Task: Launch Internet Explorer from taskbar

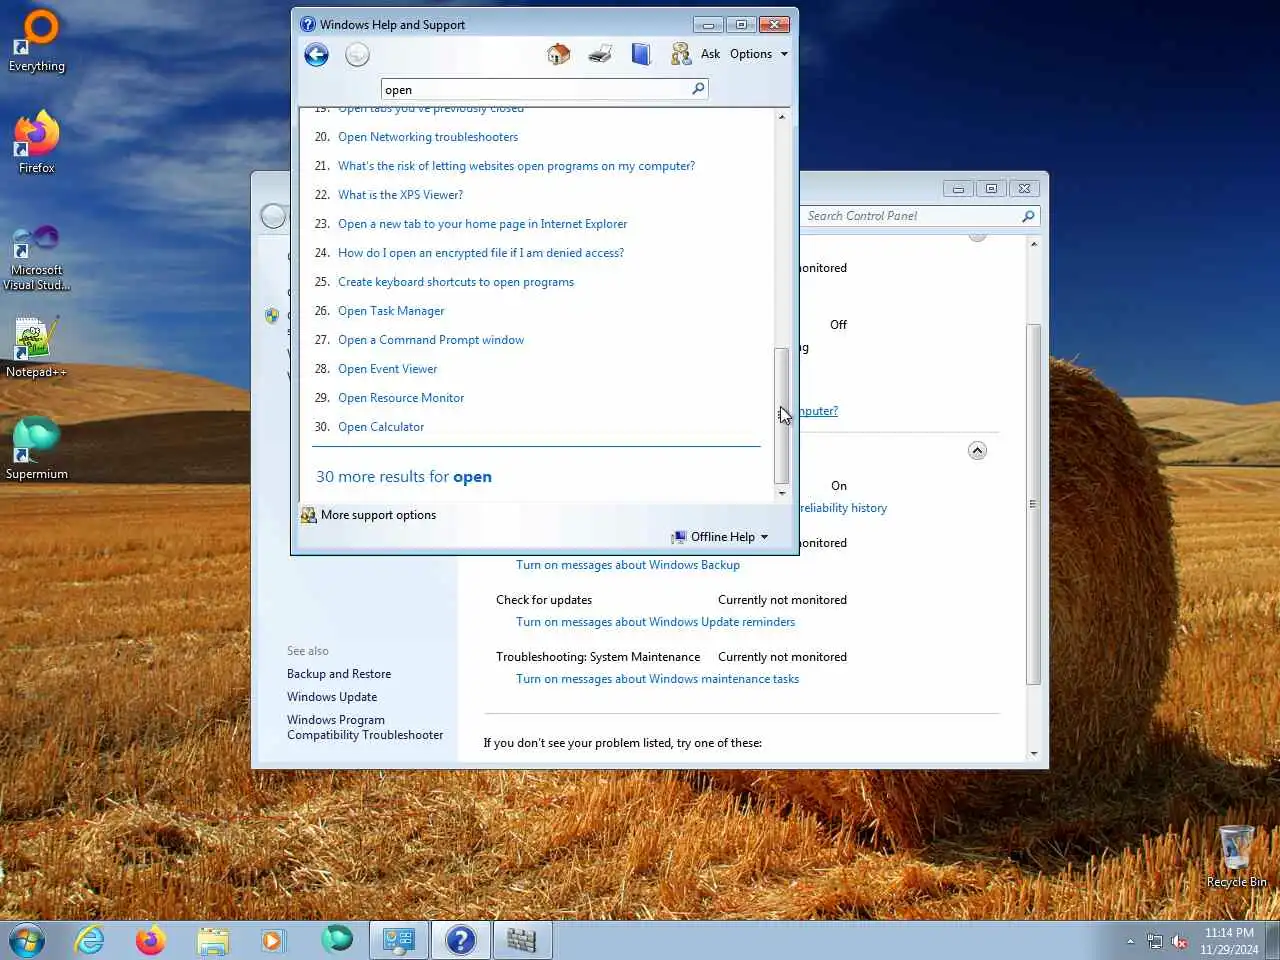Action: tap(90, 940)
